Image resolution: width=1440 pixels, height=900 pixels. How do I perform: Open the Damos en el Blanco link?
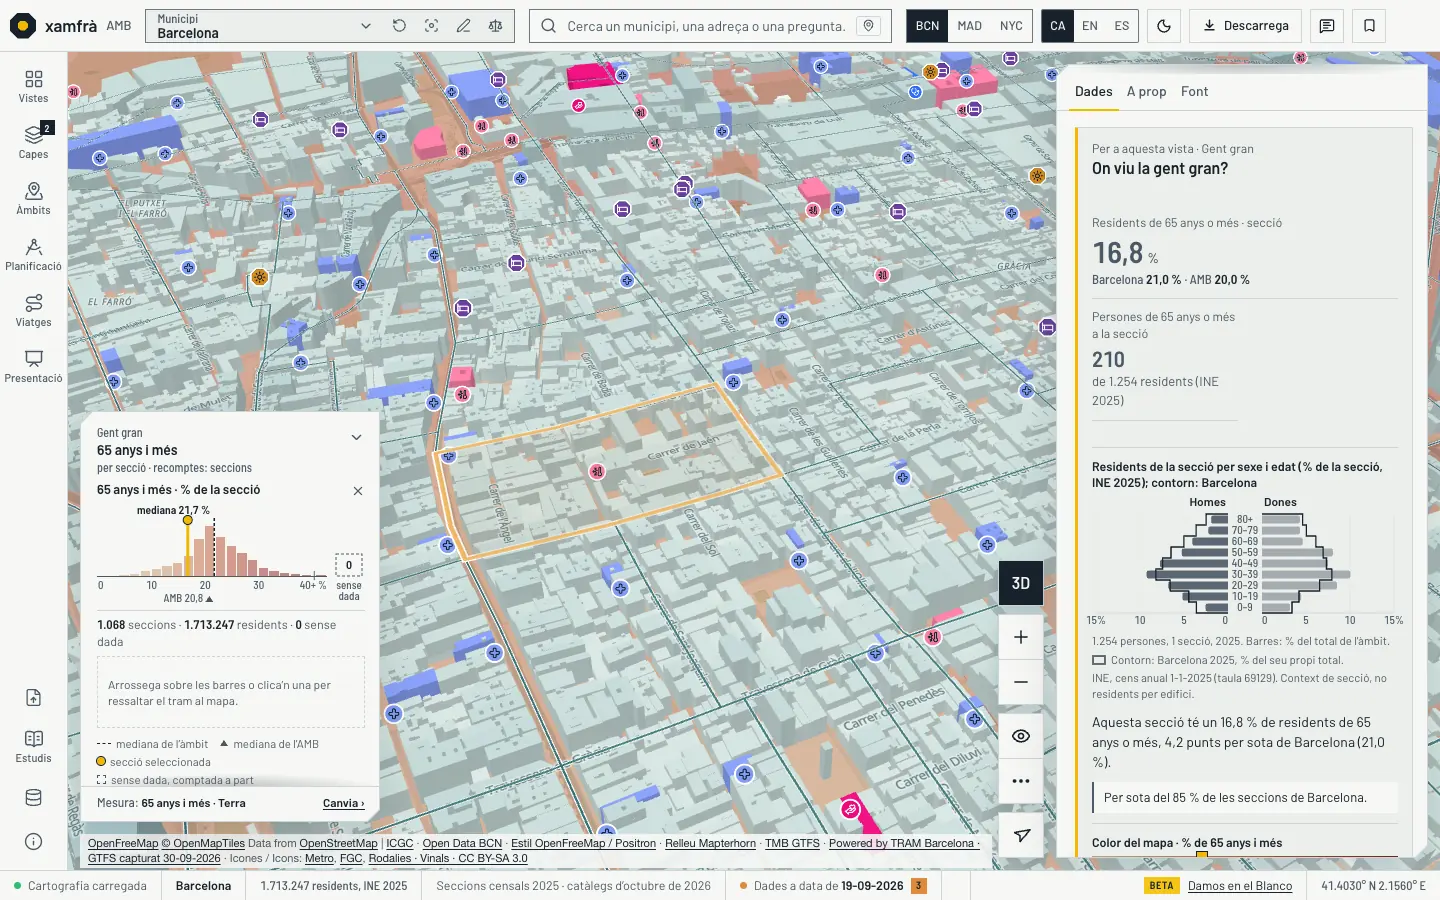point(1240,886)
